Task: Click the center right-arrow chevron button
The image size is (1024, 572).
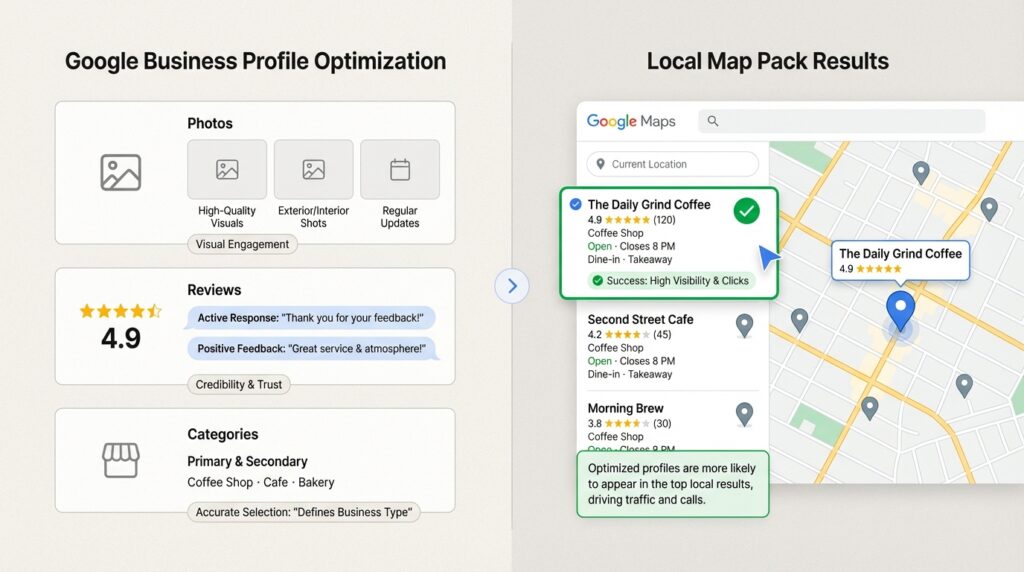Action: [x=512, y=286]
